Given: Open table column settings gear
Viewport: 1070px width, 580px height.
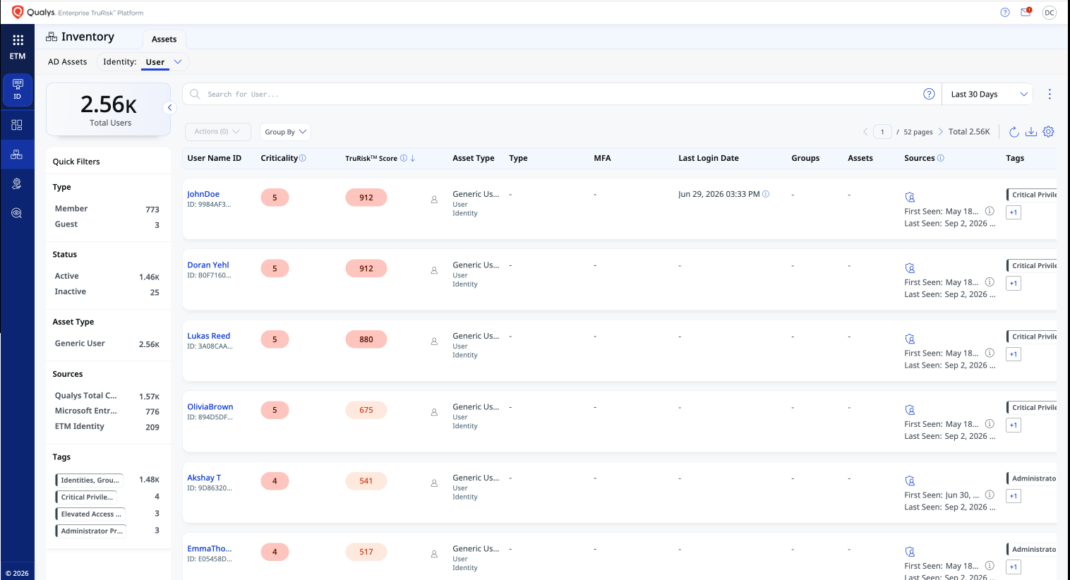Looking at the screenshot, I should 1049,132.
